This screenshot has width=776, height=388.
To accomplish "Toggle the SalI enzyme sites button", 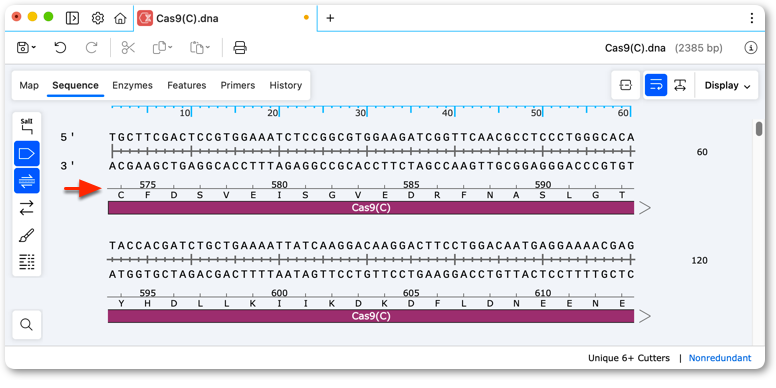I will pos(26,126).
